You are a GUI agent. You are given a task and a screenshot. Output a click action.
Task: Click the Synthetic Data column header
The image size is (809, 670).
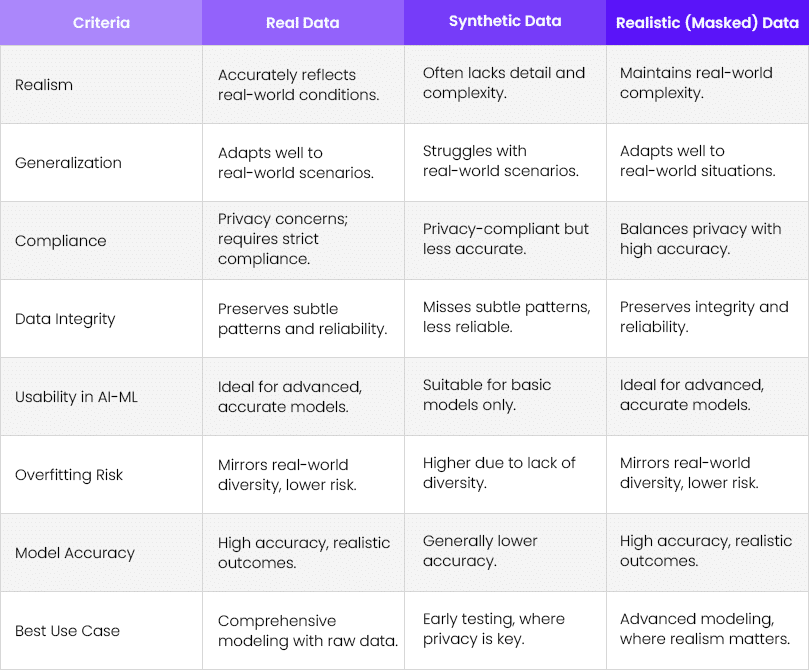pyautogui.click(x=505, y=21)
